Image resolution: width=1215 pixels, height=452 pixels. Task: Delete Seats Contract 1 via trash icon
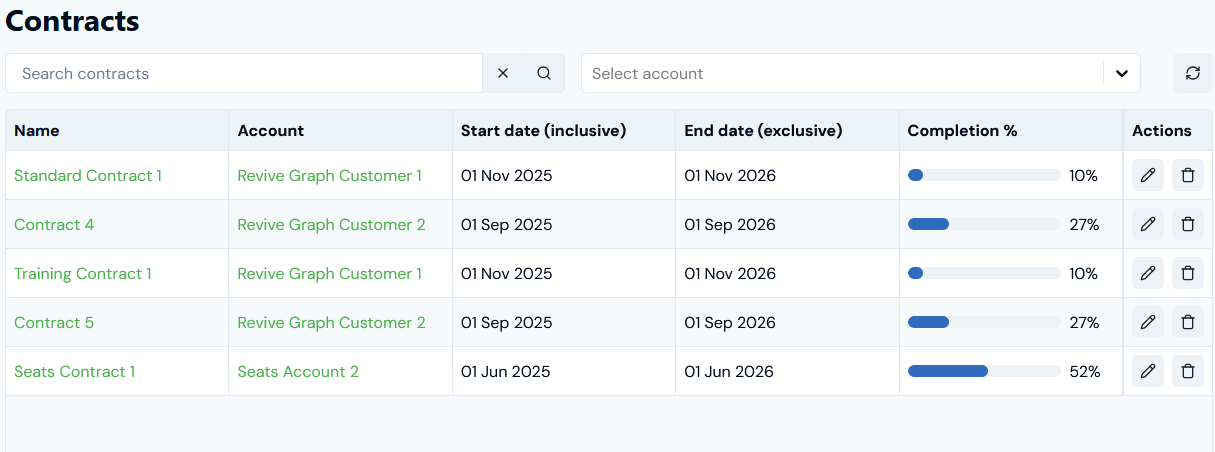coord(1188,372)
